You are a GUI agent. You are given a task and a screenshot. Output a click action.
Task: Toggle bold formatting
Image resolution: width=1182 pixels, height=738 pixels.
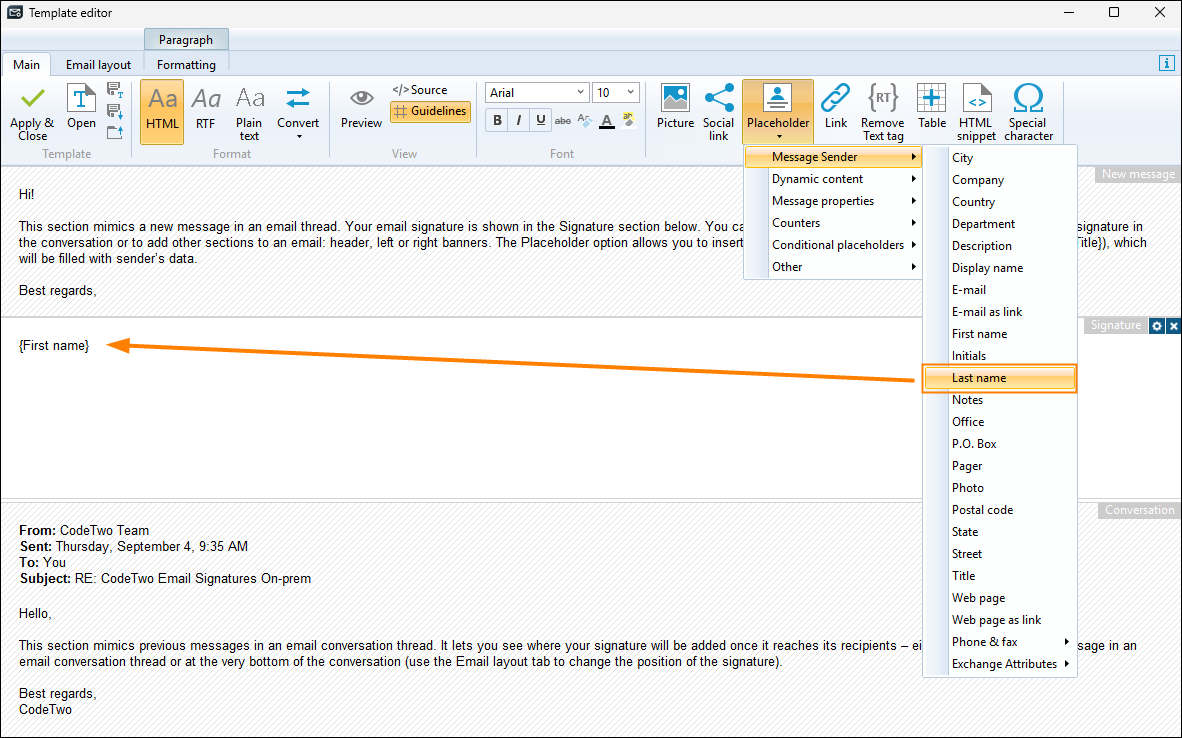tap(497, 121)
